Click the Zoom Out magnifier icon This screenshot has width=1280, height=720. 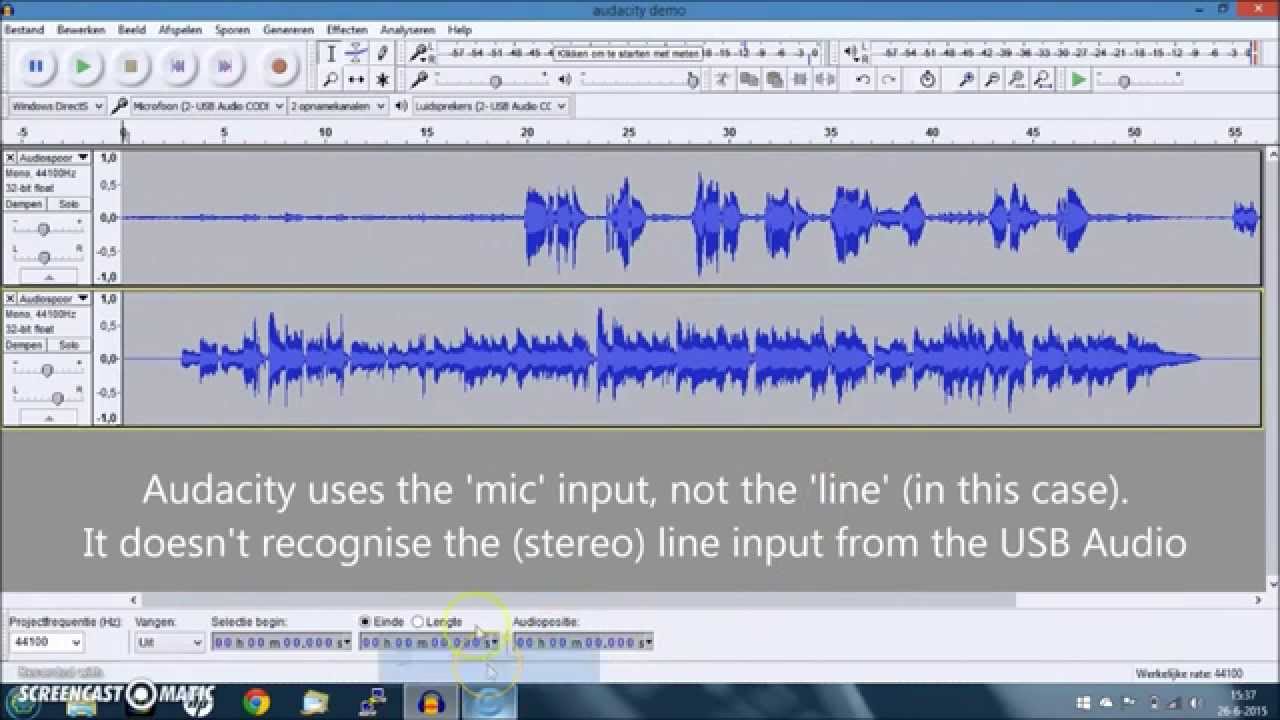[x=992, y=80]
